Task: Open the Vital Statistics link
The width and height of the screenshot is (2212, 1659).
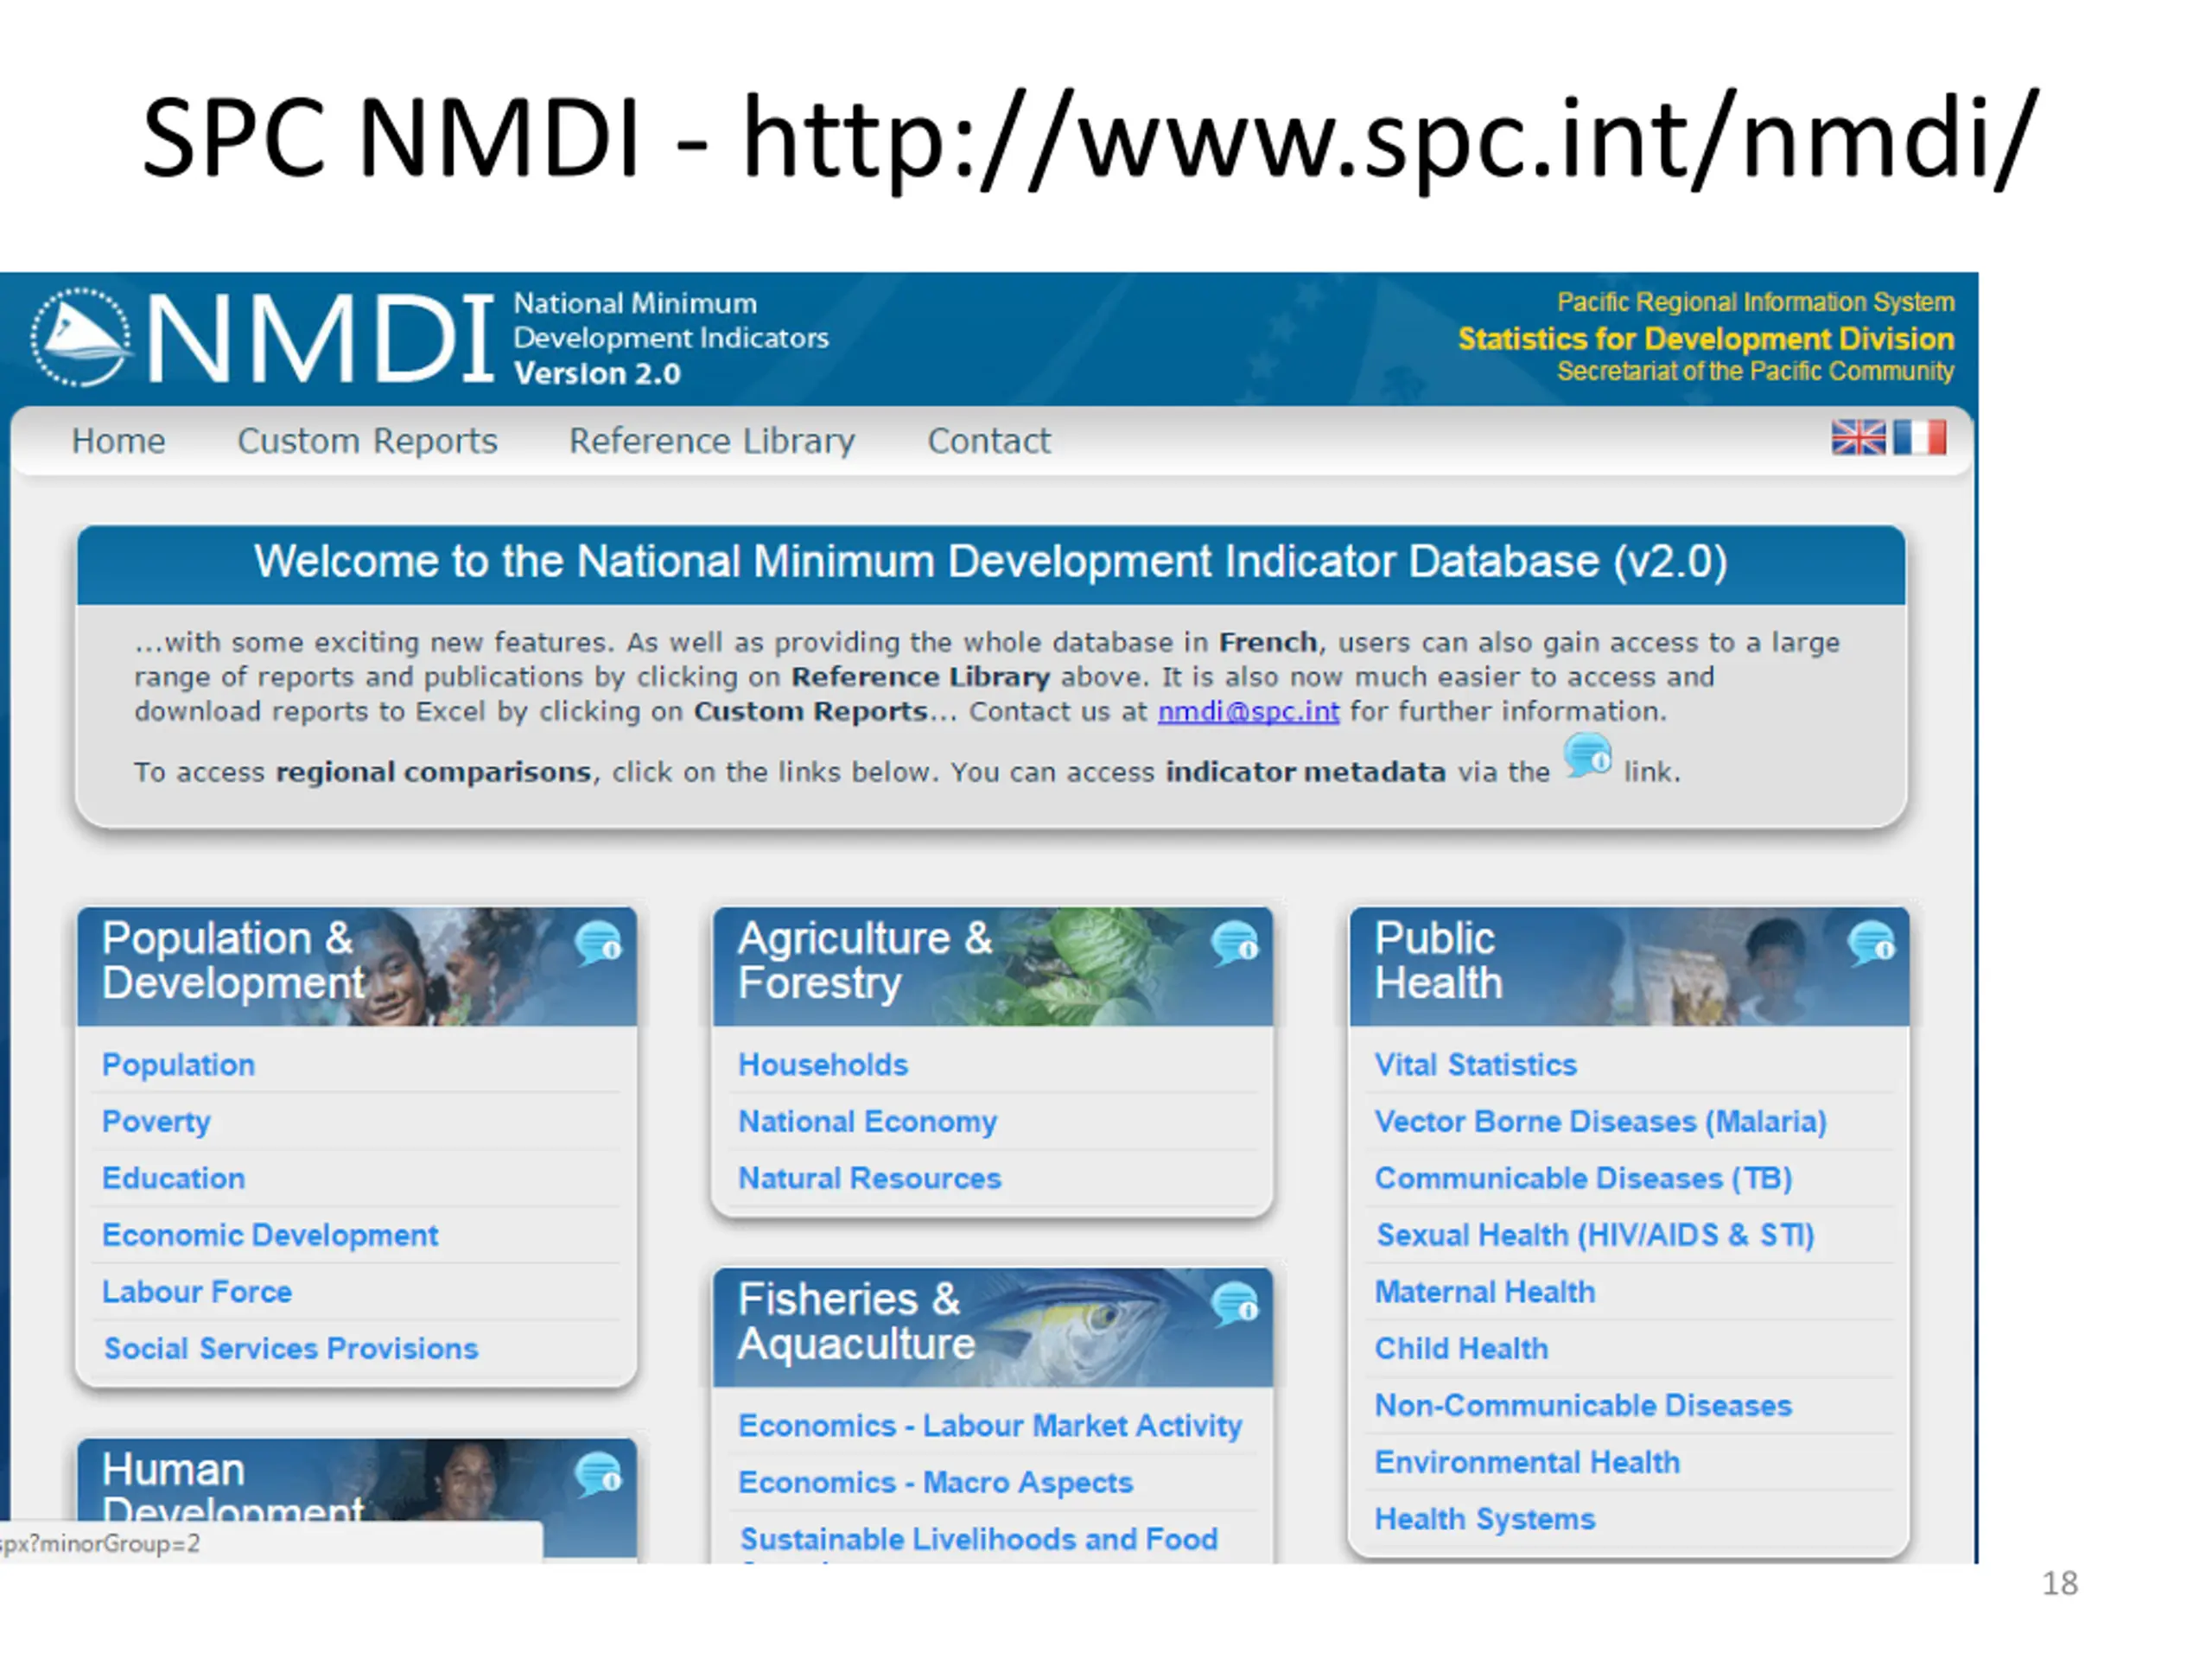Action: [x=1475, y=1065]
